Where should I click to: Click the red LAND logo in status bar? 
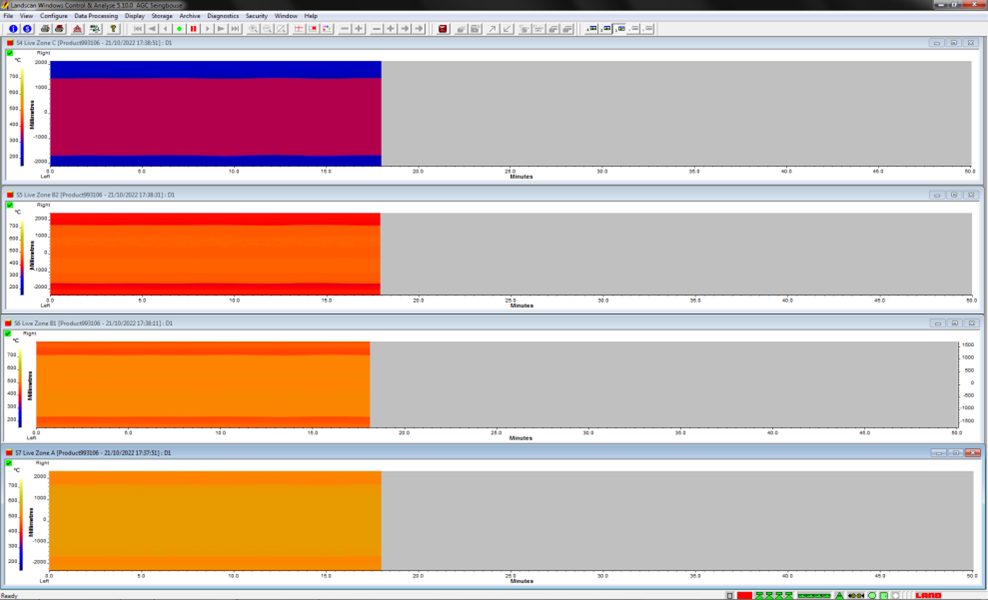click(x=928, y=595)
